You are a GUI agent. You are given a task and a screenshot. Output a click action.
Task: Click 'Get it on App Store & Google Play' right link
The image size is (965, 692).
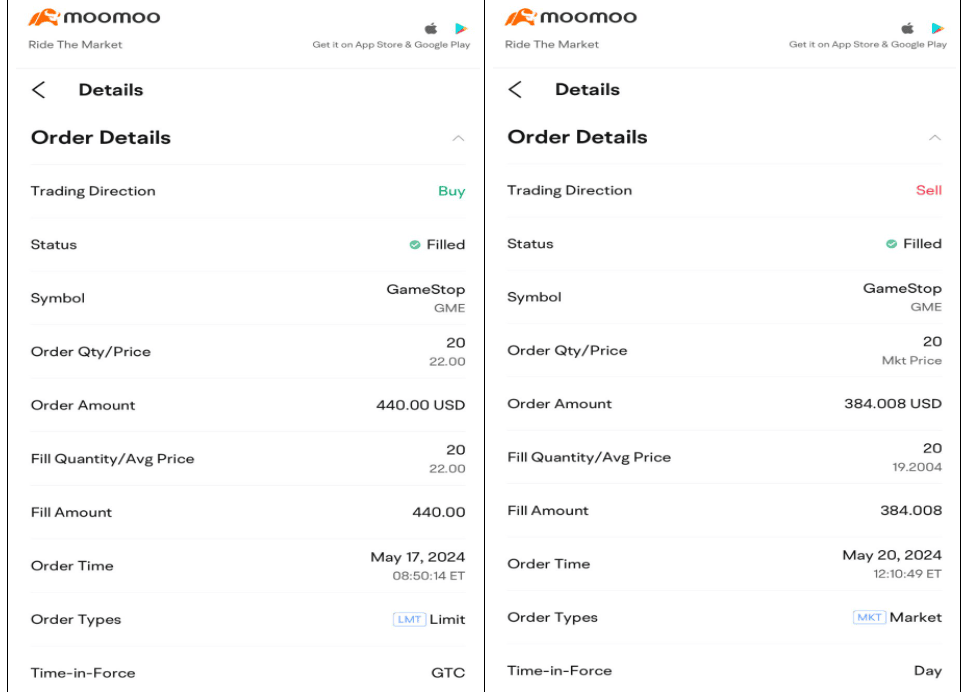(x=867, y=45)
